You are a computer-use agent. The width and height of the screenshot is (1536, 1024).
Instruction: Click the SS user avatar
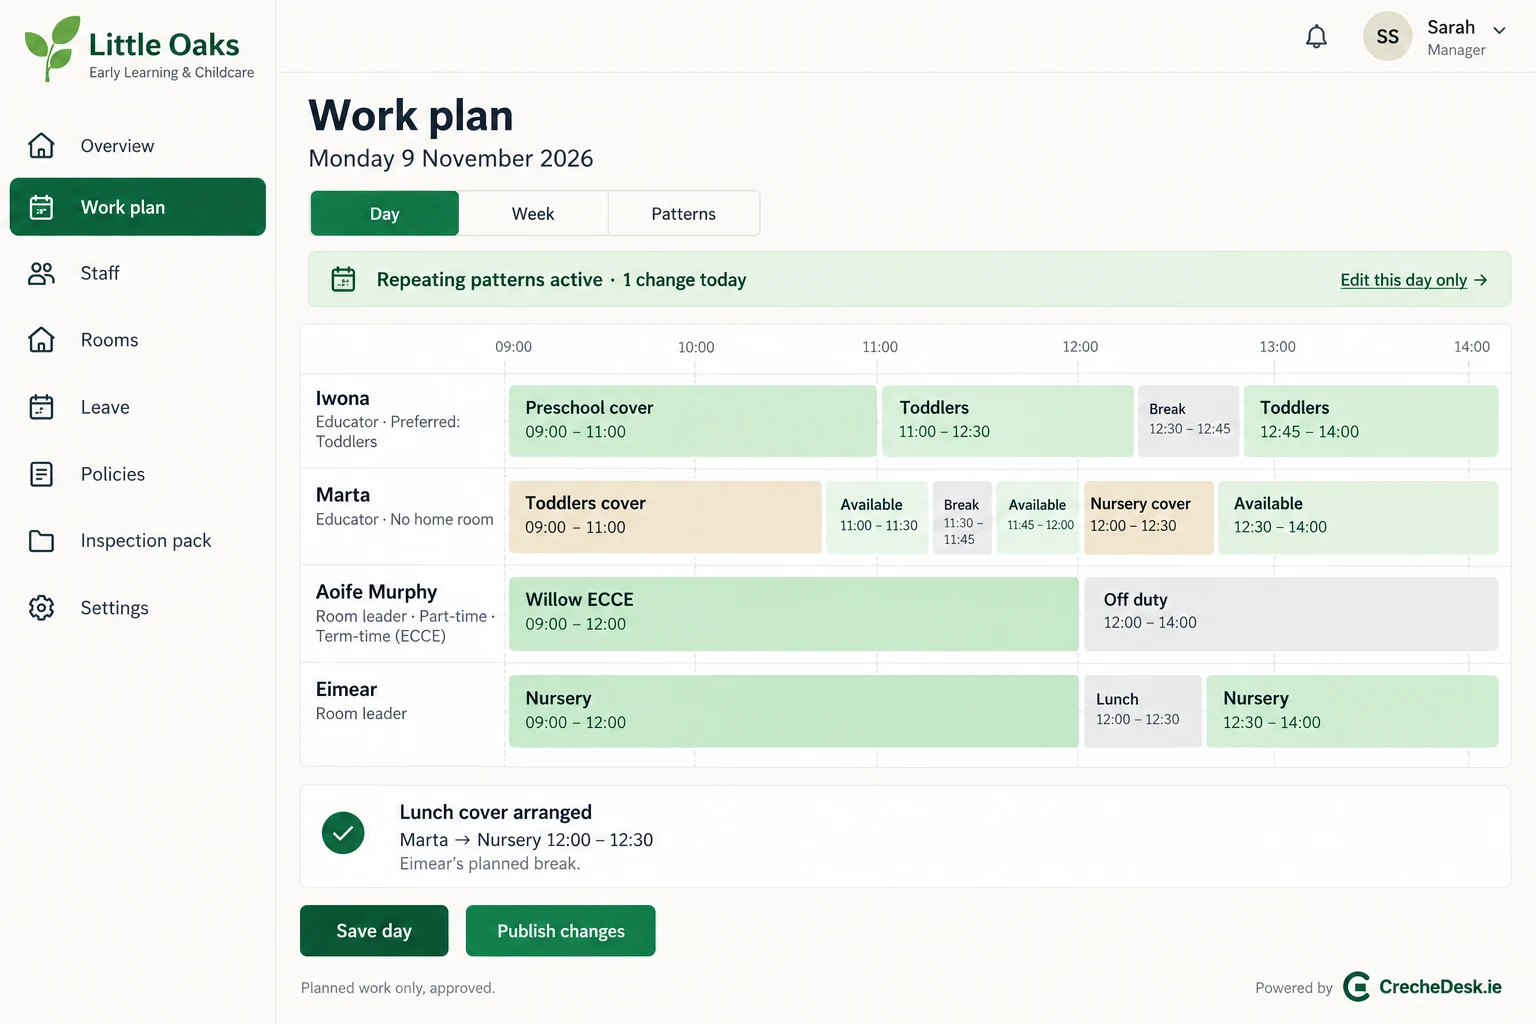[1387, 37]
